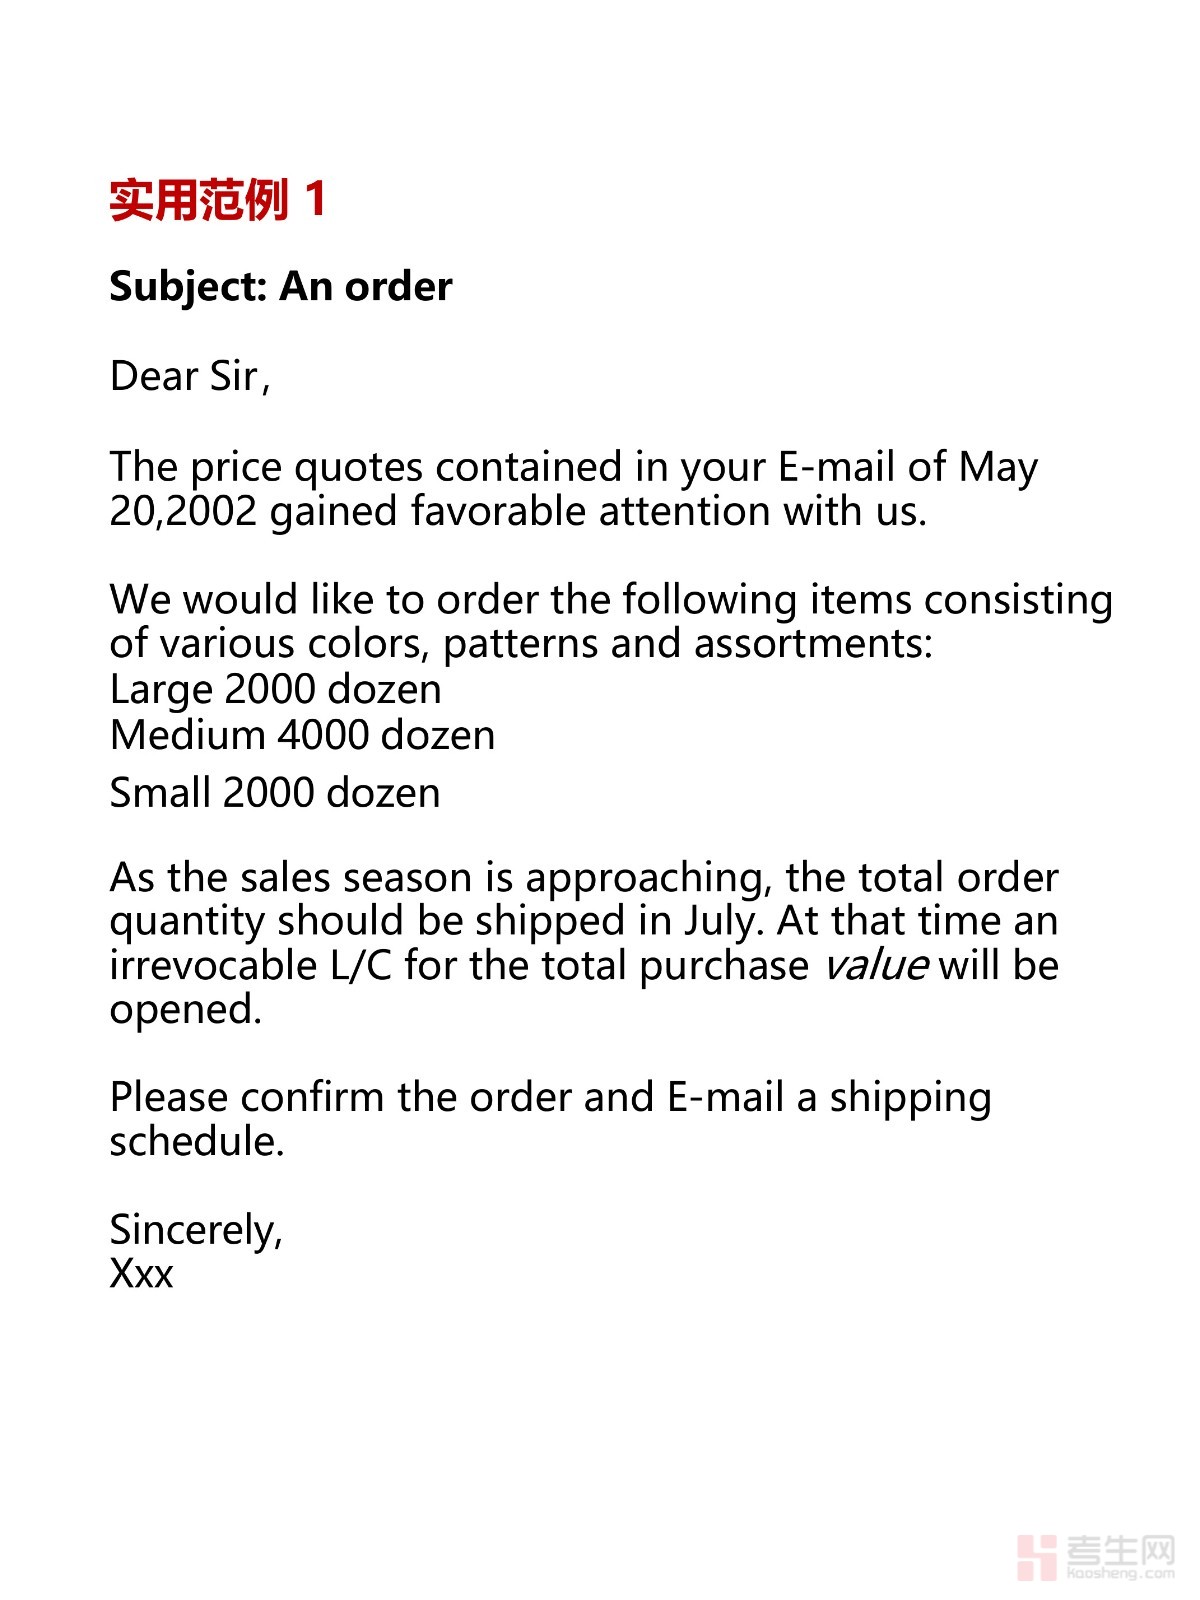Click the "Large 2000 dozen" line
This screenshot has width=1200, height=1600.
[275, 690]
